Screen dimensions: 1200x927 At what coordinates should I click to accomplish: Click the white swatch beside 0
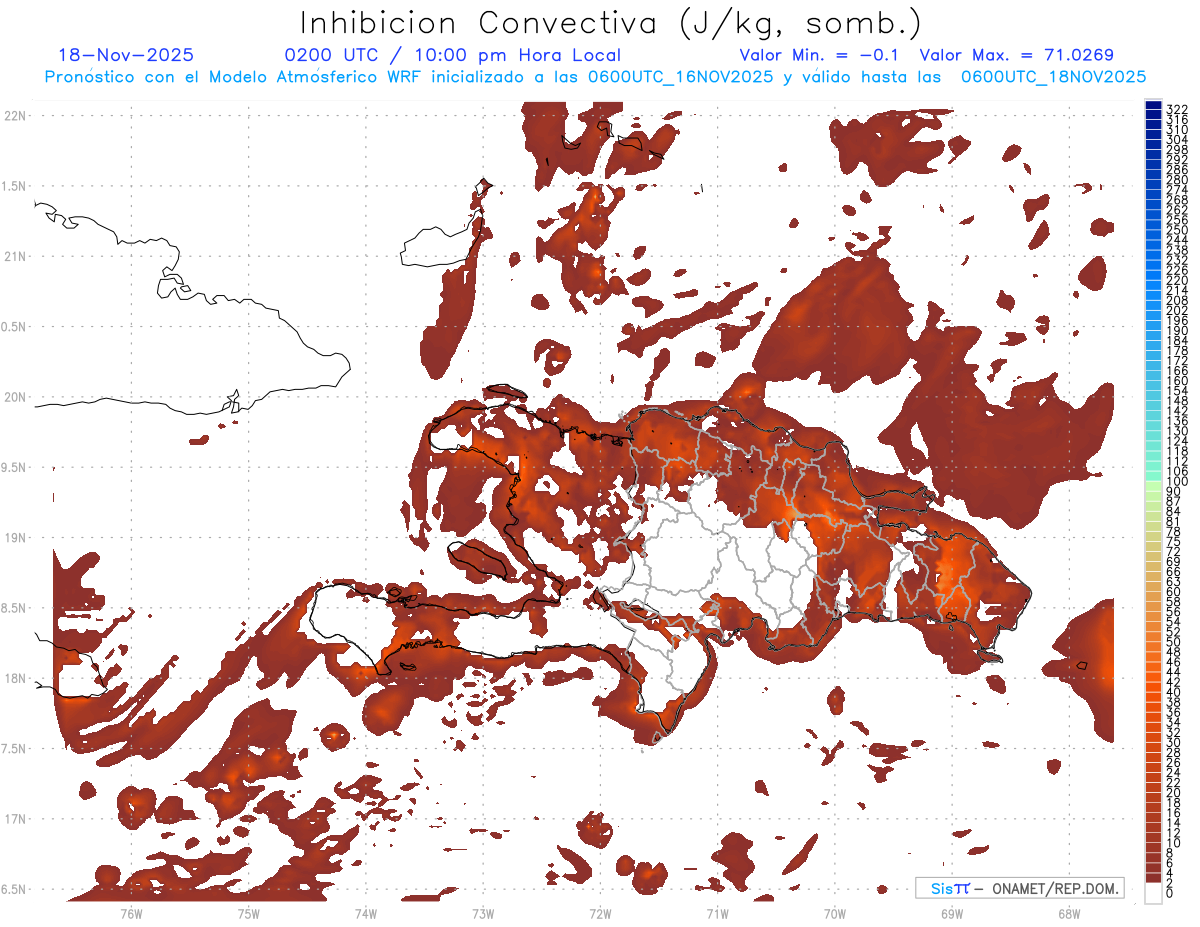pyautogui.click(x=1153, y=891)
